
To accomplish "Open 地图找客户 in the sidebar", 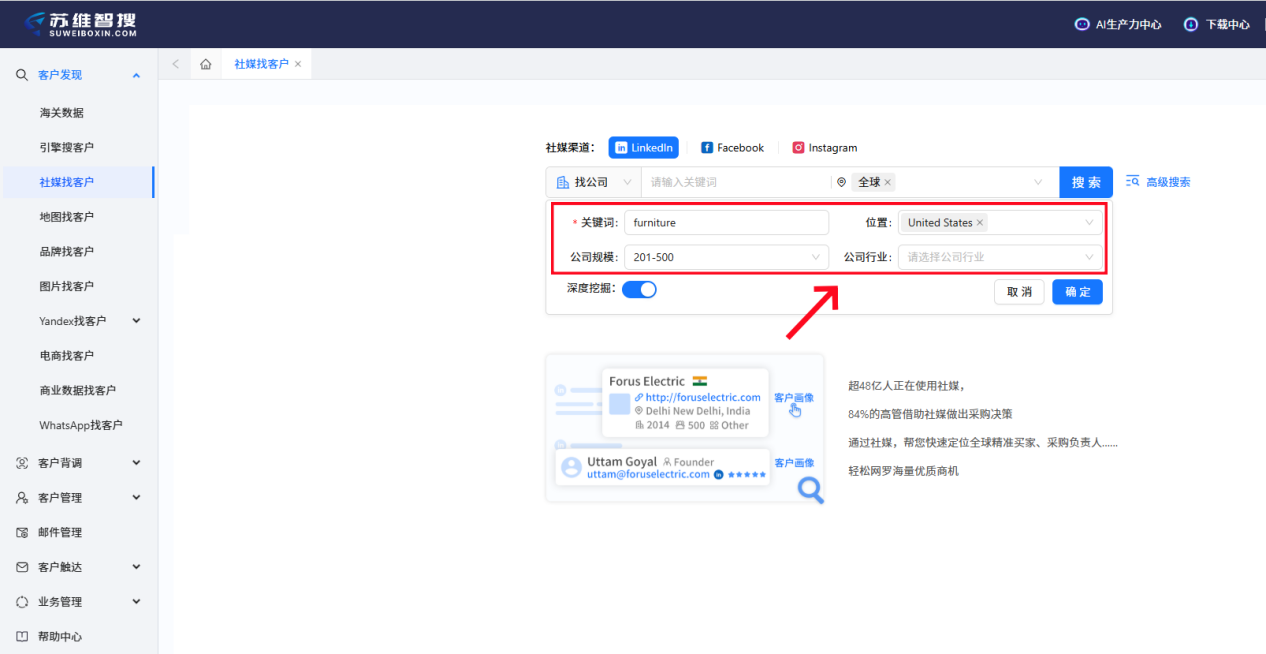I will click(x=67, y=217).
